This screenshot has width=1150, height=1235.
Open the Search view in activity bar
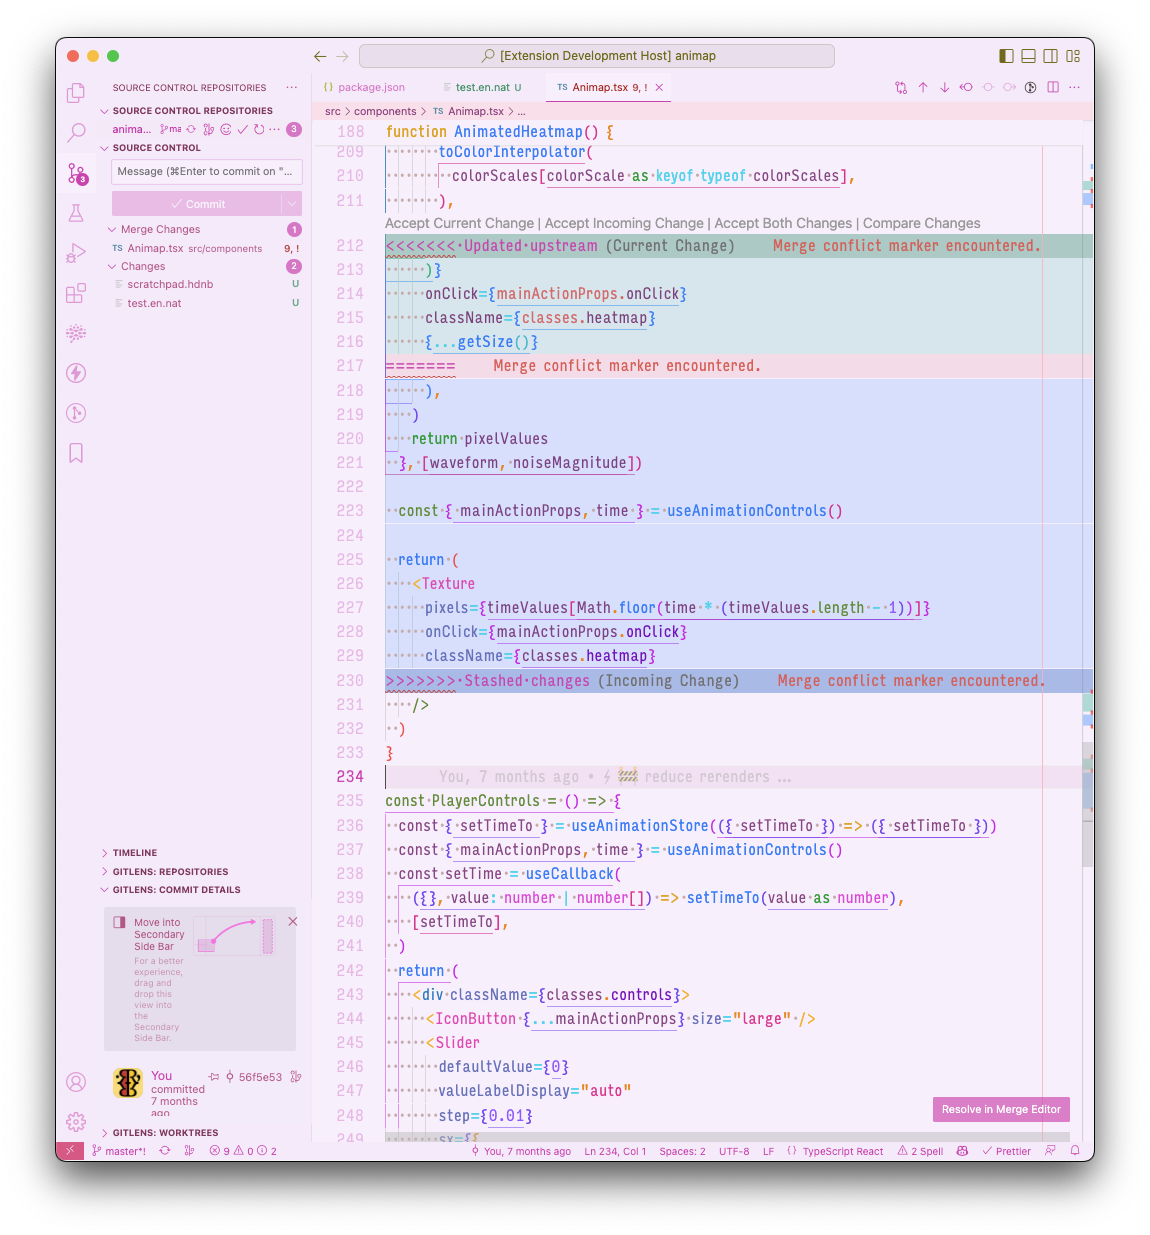[76, 133]
